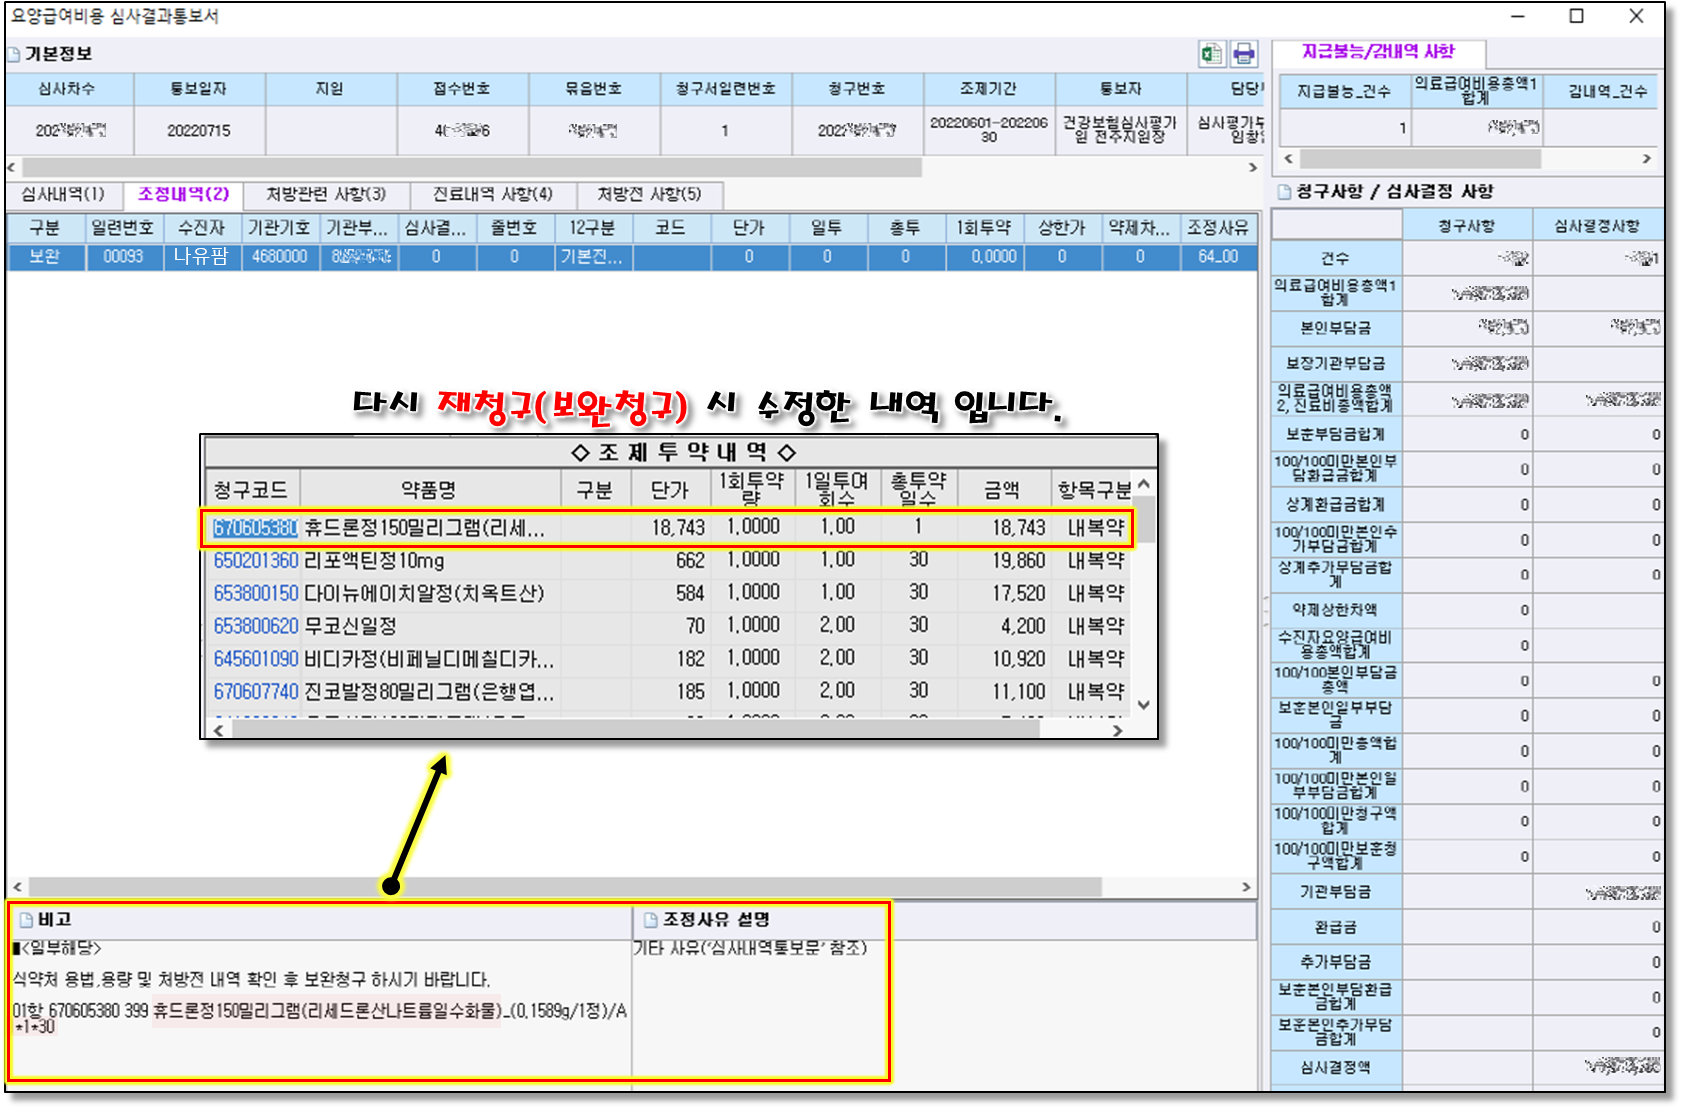Open the 처방관련 사항(3) tab
1682x1109 pixels.
click(325, 194)
